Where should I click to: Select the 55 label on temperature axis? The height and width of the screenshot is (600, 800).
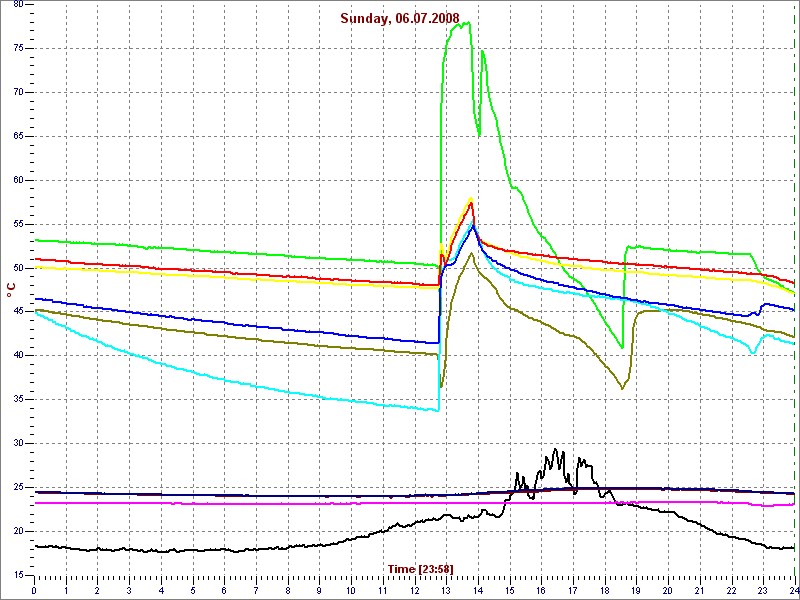pos(18,224)
